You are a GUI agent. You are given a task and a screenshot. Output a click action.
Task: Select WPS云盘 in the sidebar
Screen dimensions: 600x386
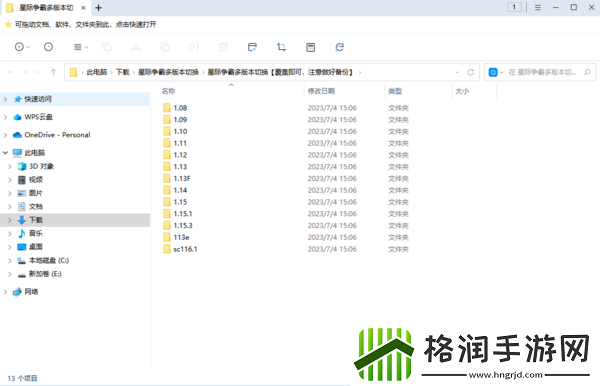pos(38,117)
